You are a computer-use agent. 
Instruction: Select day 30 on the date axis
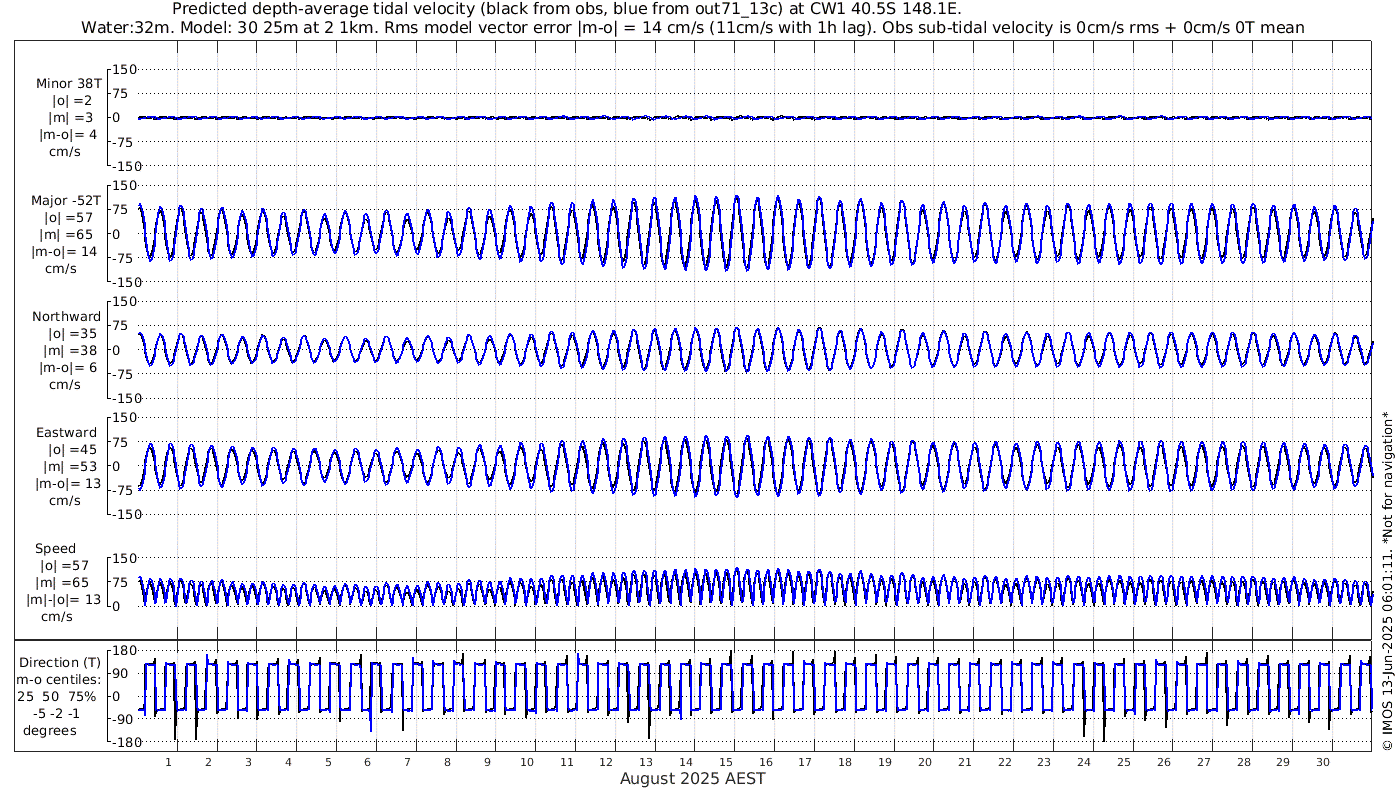(1323, 762)
